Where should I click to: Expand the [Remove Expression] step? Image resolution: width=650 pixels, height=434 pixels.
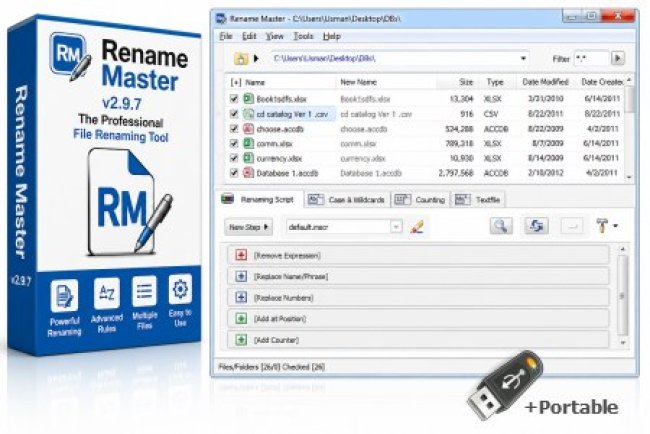tap(241, 255)
